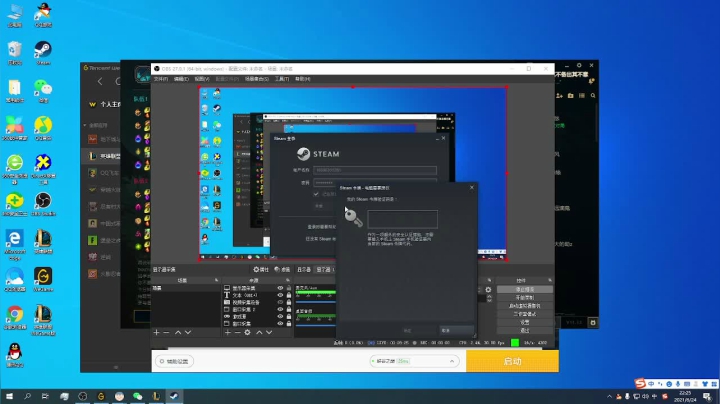Viewport: 720px width, 404px height.
Task: Toggle lock on the window capture 2 source
Action: click(289, 309)
